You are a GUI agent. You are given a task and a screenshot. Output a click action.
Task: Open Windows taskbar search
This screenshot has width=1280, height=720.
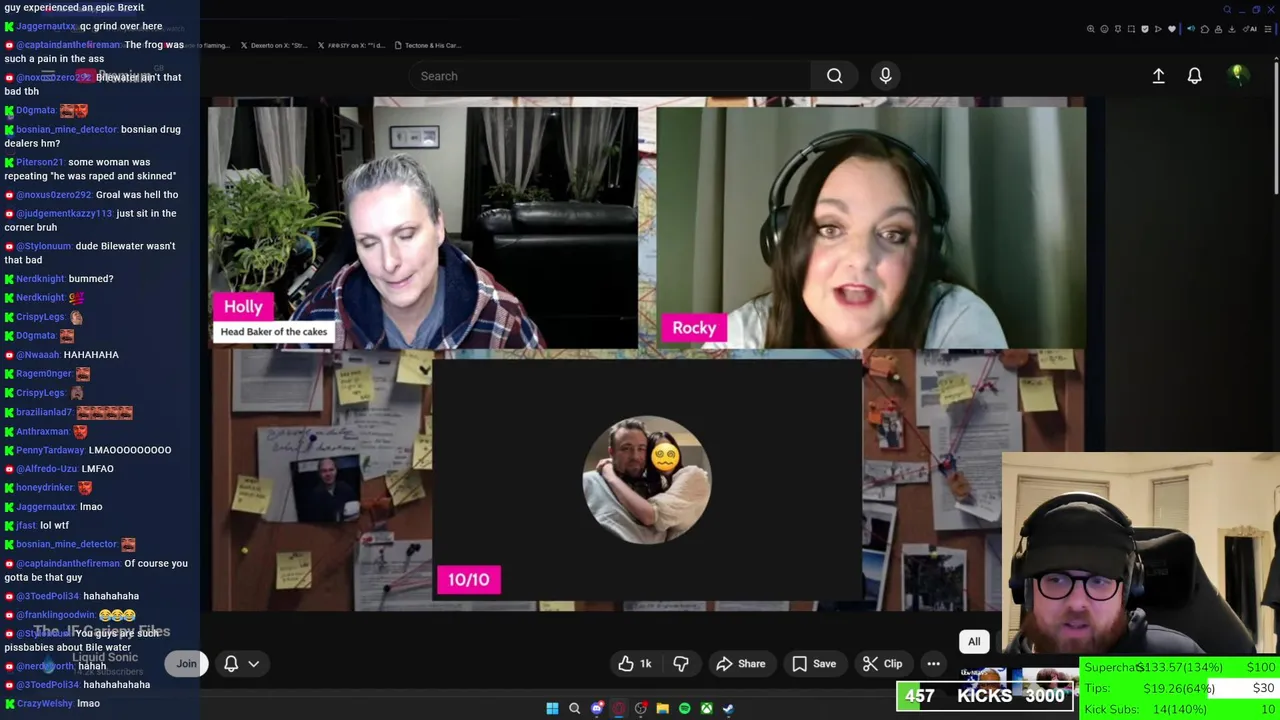point(574,709)
